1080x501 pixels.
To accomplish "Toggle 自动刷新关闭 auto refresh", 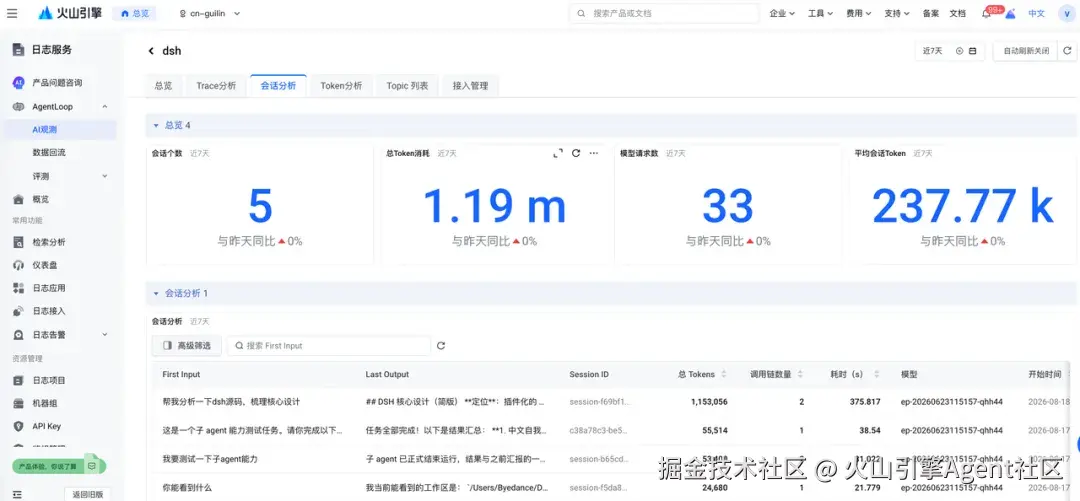I will pyautogui.click(x=1026, y=51).
